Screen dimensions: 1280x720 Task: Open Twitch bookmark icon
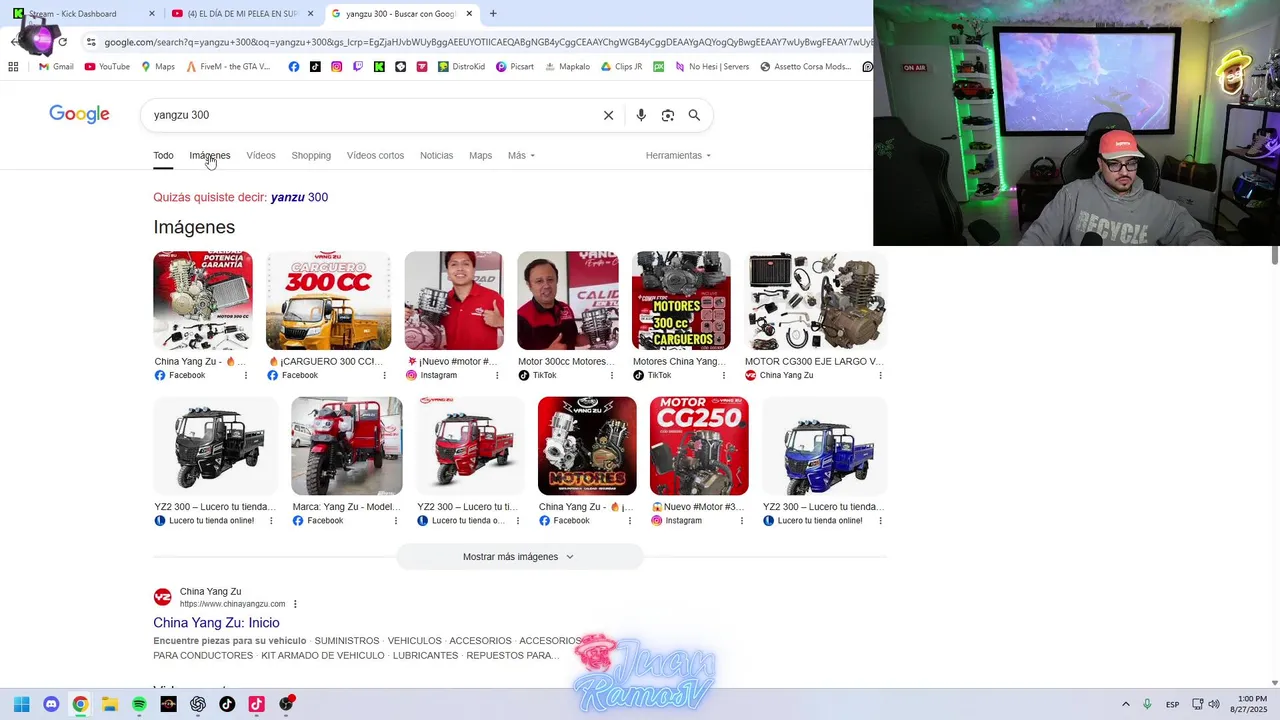[358, 67]
